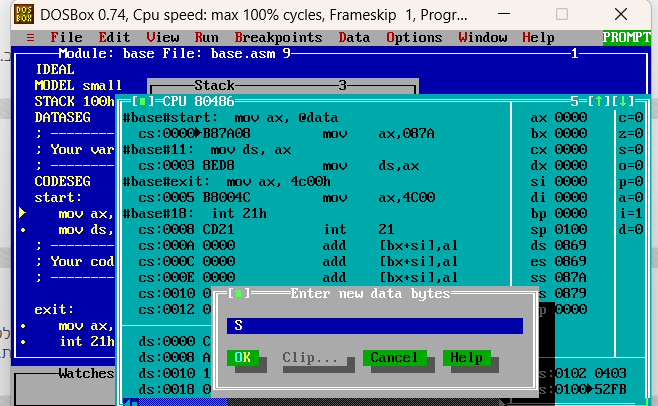Open the Breakpoints menu
Screen dimensions: 658x406
coord(278,38)
